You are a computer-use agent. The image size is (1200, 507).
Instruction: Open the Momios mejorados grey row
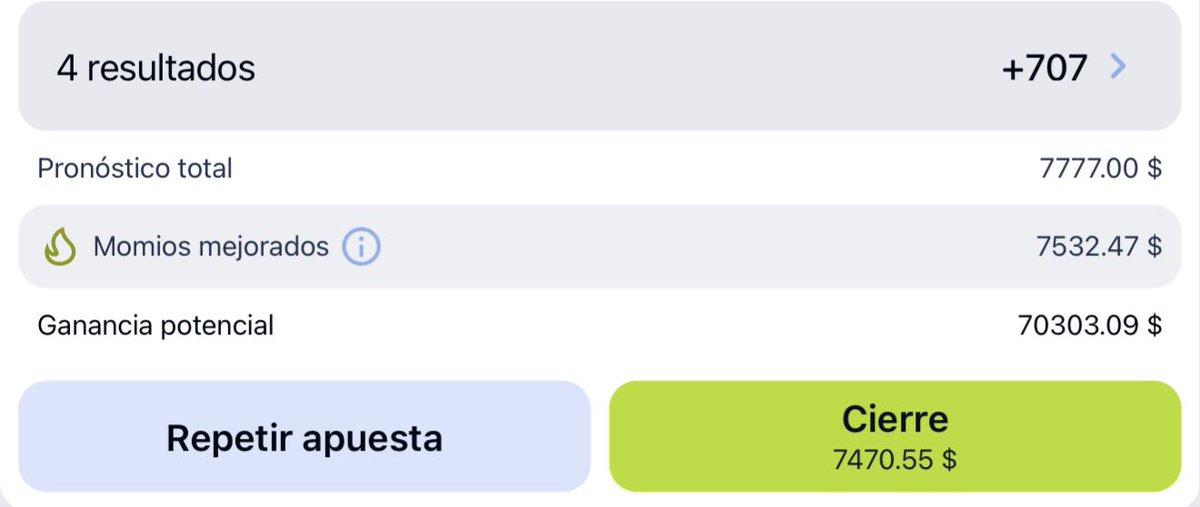pyautogui.click(x=600, y=246)
